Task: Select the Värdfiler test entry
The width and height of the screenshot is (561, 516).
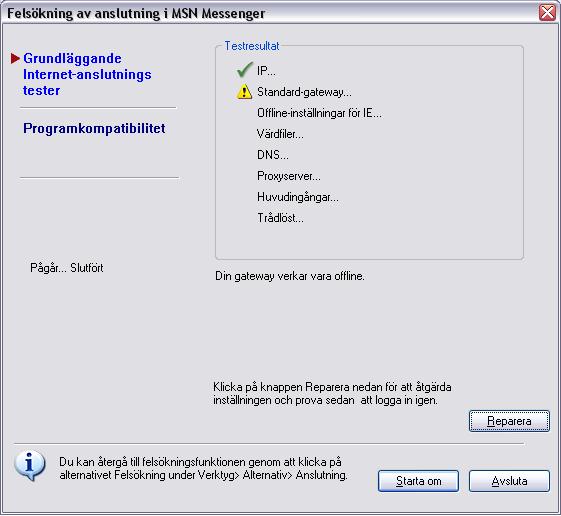Action: [280, 134]
